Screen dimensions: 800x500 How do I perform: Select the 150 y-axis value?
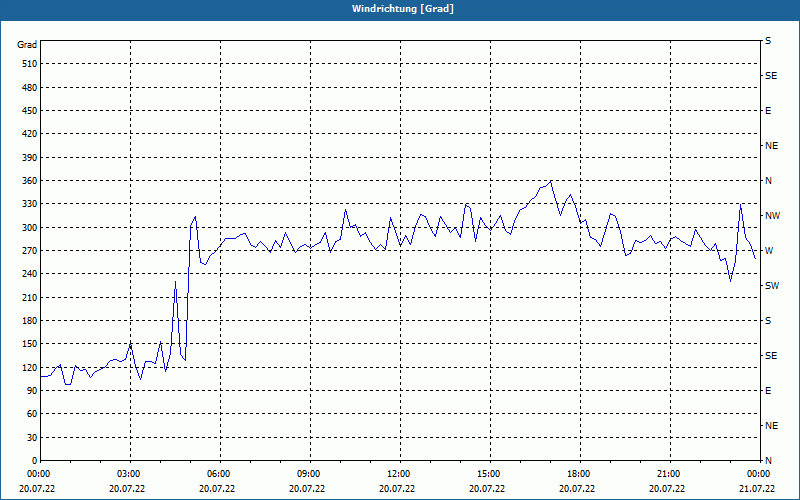click(x=30, y=344)
